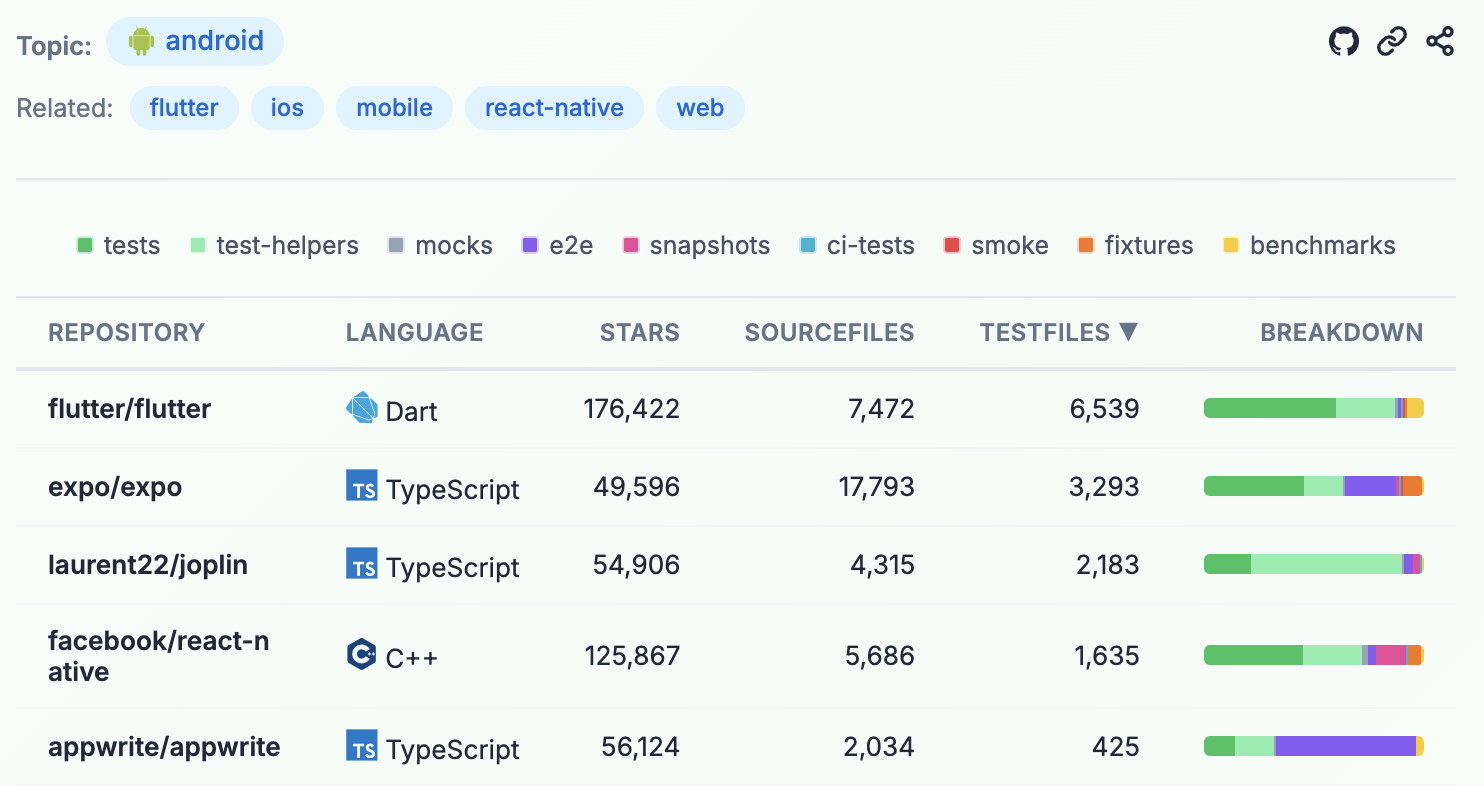Click the Testfiles sort arrow
1484x786 pixels.
point(1128,332)
